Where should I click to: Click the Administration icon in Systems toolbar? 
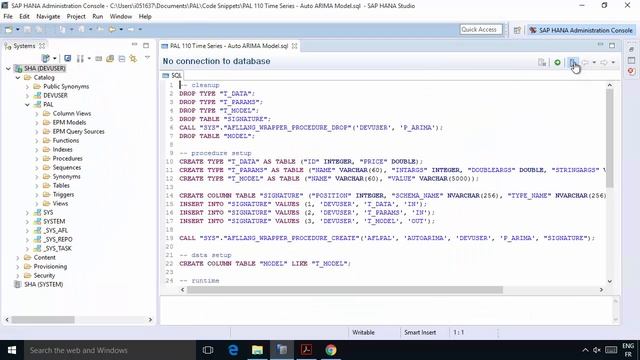(68, 59)
